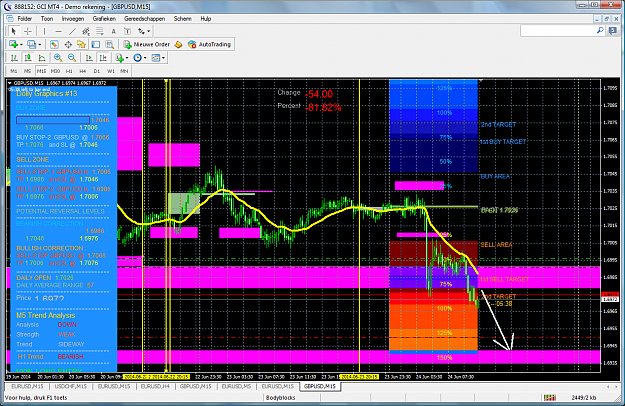This screenshot has height=406, width=625.
Task: Zoom in on the chart
Action: click(x=58, y=58)
